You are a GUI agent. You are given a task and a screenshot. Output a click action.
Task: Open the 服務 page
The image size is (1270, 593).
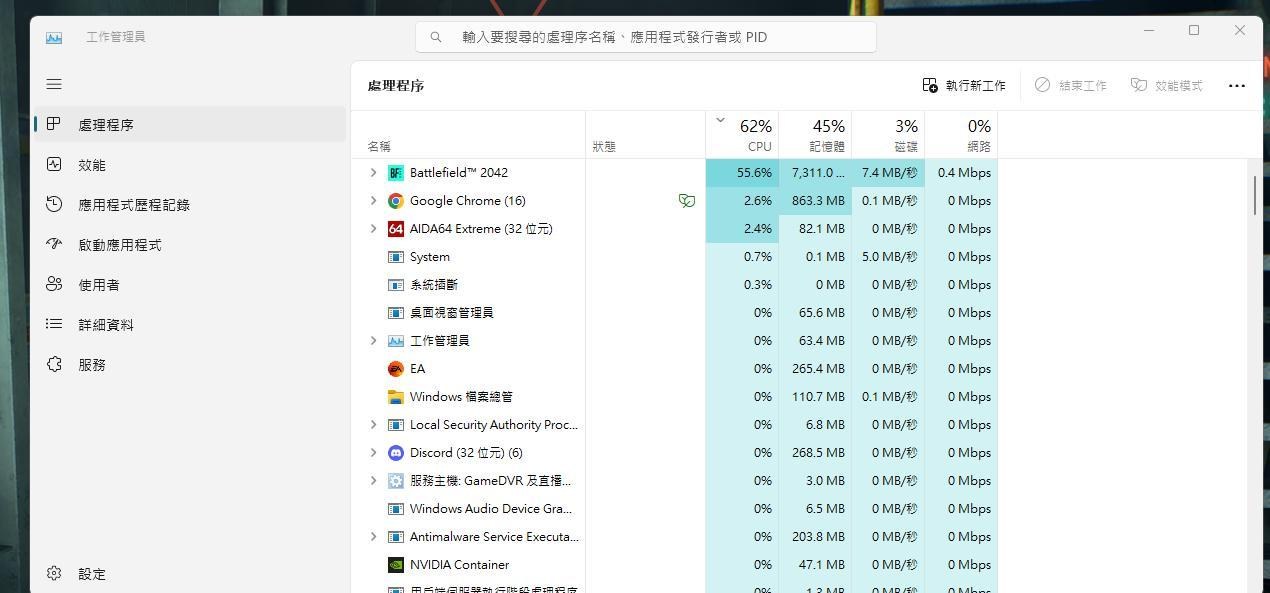(92, 364)
